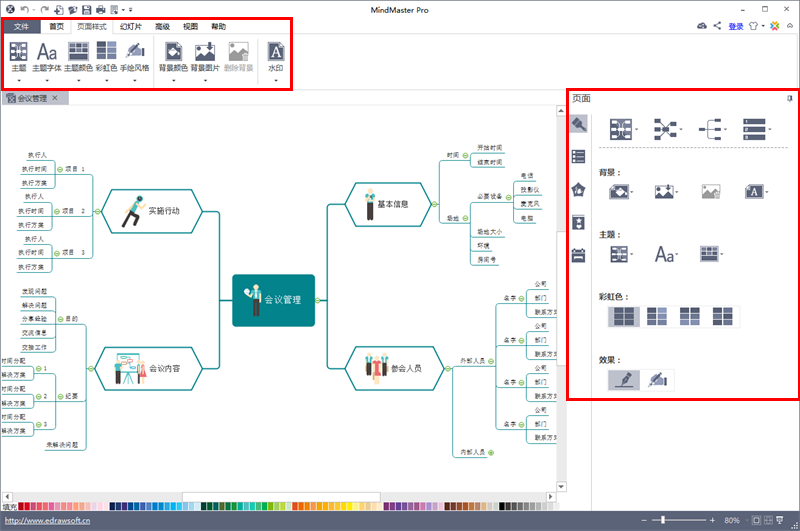Image resolution: width=800 pixels, height=531 pixels.
Task: Switch to the 高级 ribbon tab
Action: (x=162, y=27)
